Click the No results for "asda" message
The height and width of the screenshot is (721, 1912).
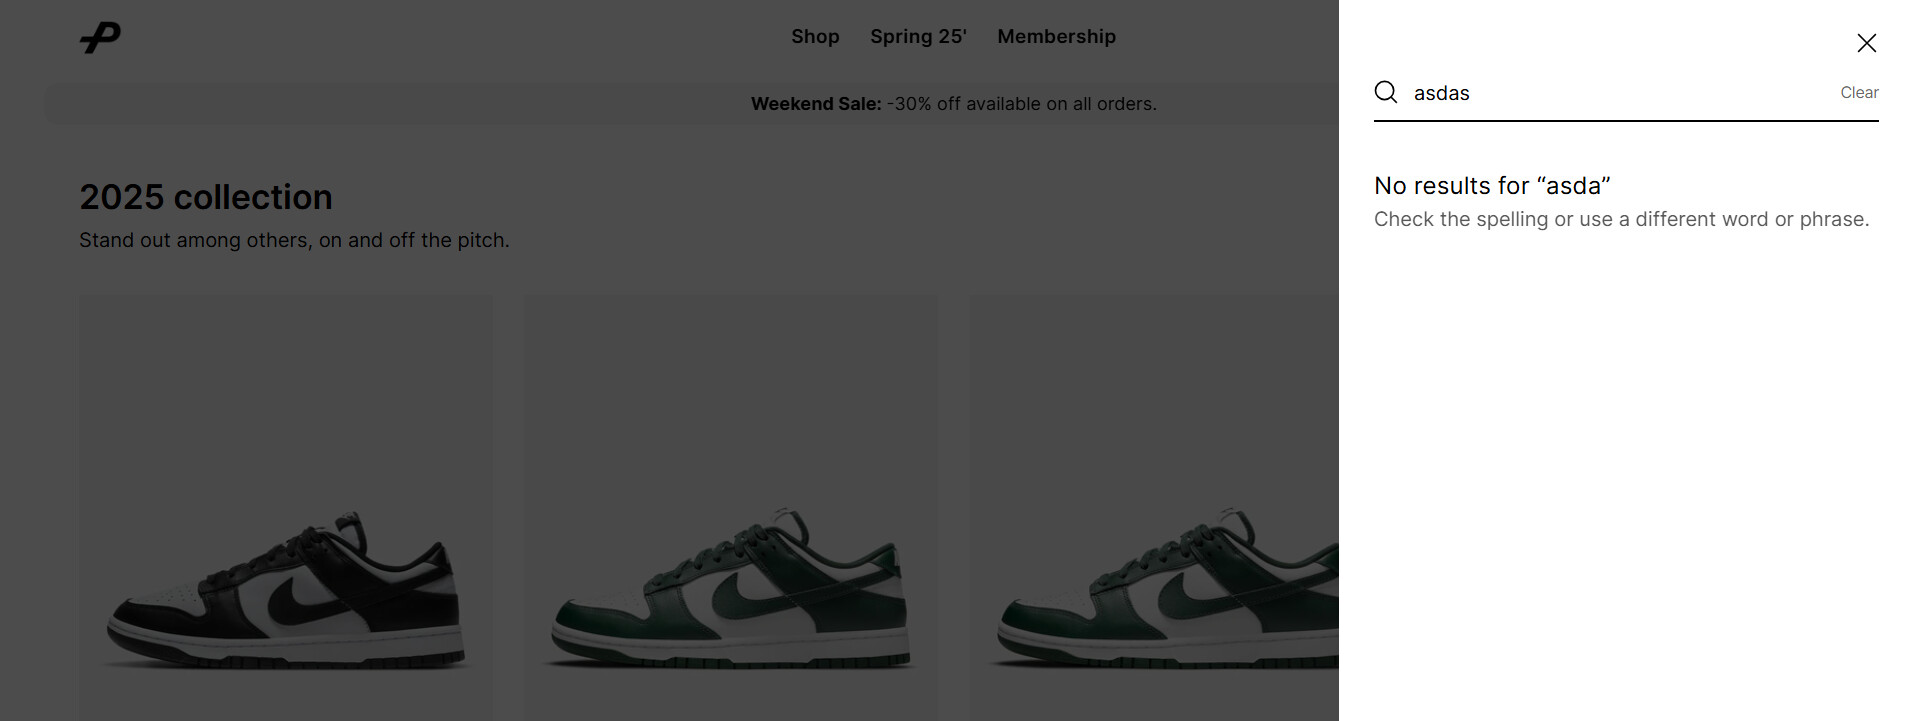point(1492,186)
